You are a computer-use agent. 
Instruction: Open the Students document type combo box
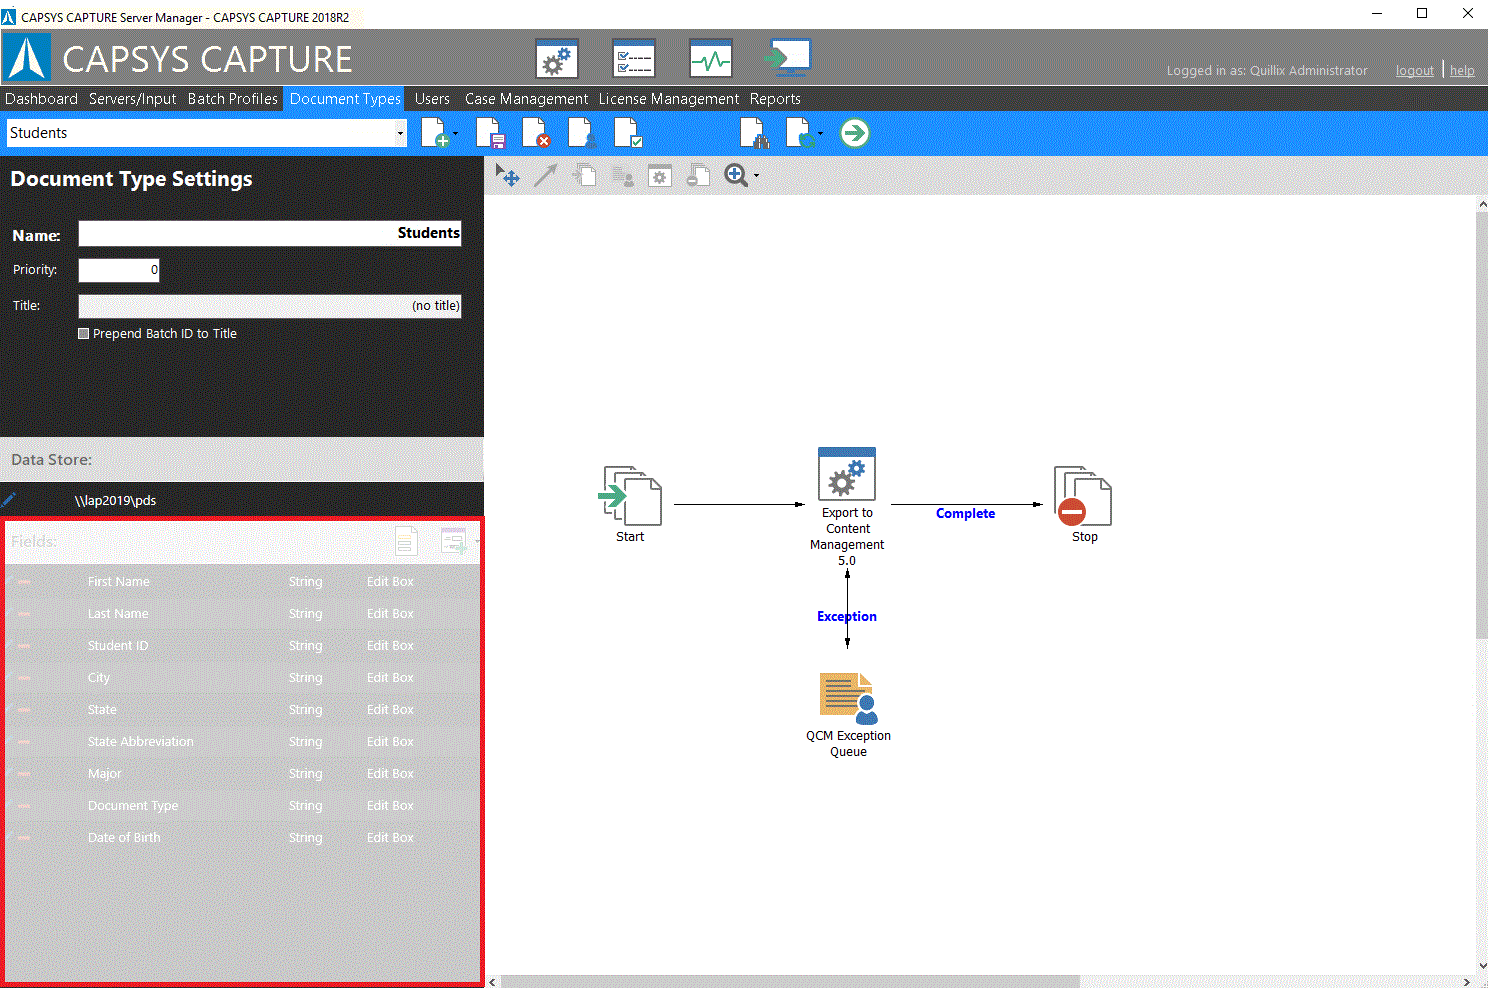tap(207, 133)
